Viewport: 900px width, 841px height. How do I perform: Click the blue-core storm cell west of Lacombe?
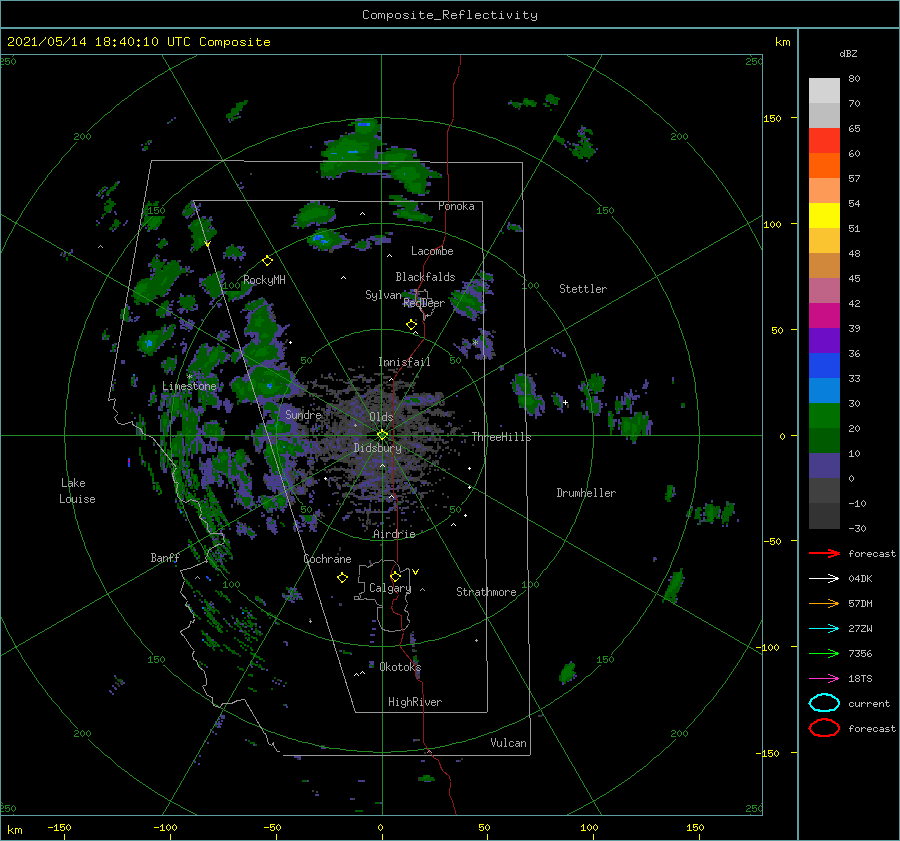[325, 238]
